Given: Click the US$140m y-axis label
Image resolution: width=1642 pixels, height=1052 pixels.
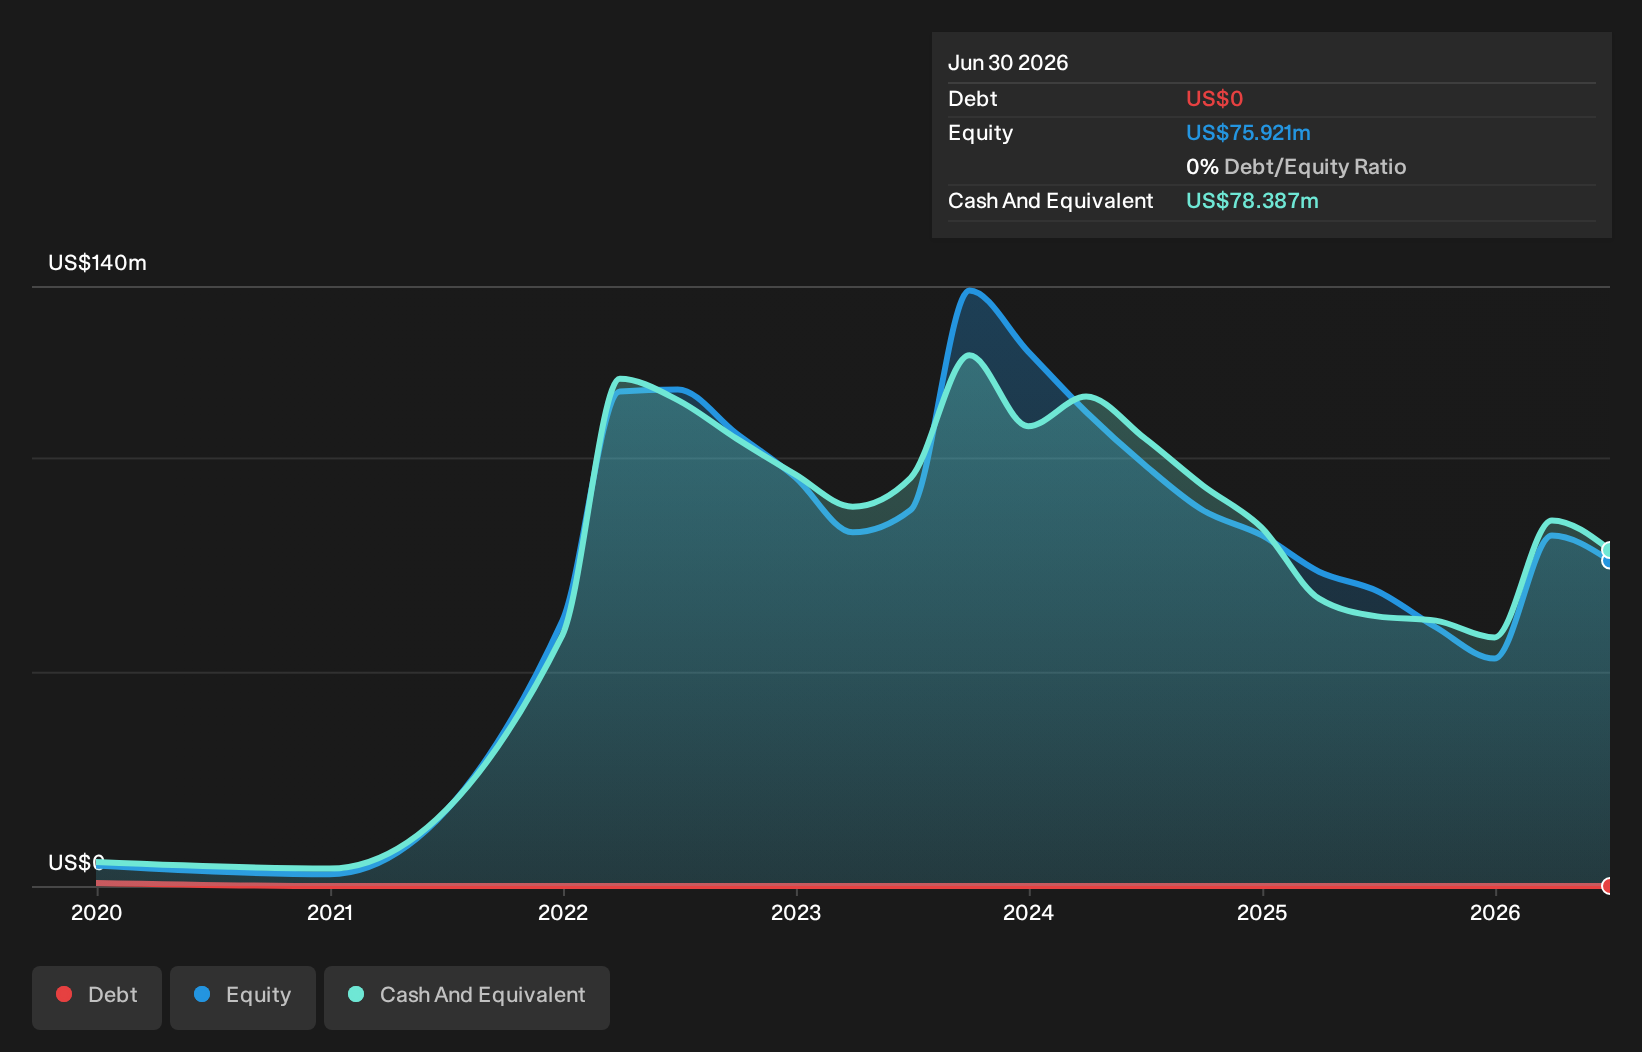Looking at the screenshot, I should coord(98,263).
